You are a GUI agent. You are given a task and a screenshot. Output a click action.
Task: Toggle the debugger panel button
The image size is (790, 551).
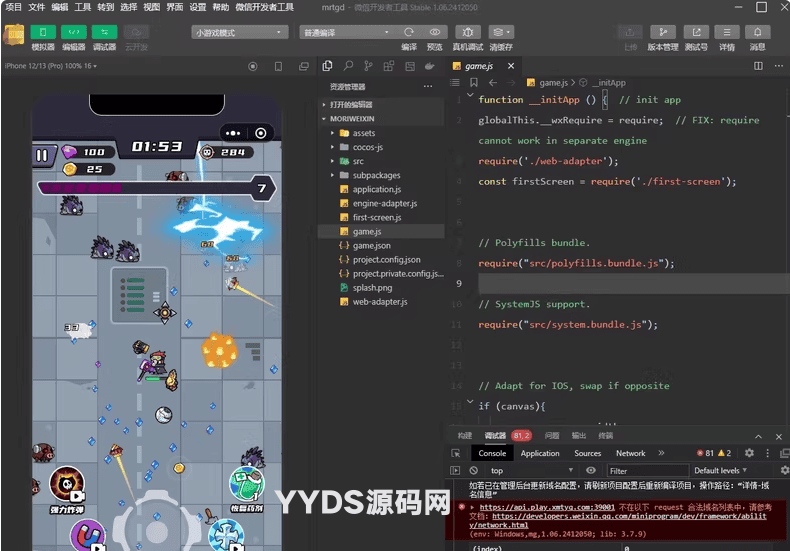[104, 32]
